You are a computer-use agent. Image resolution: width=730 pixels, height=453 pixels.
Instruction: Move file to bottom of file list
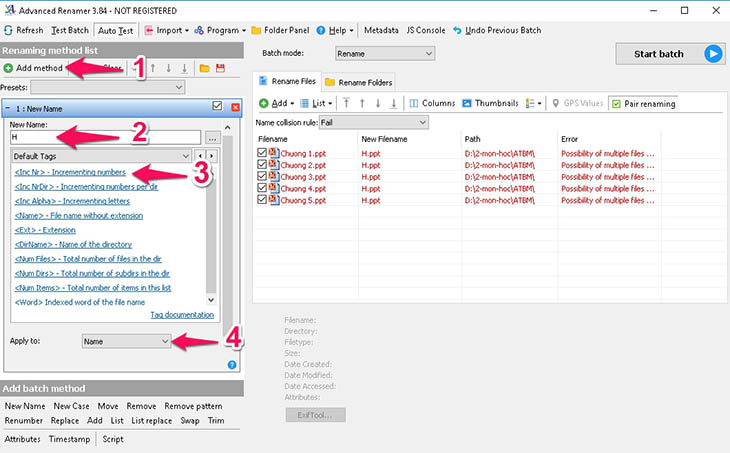(393, 103)
